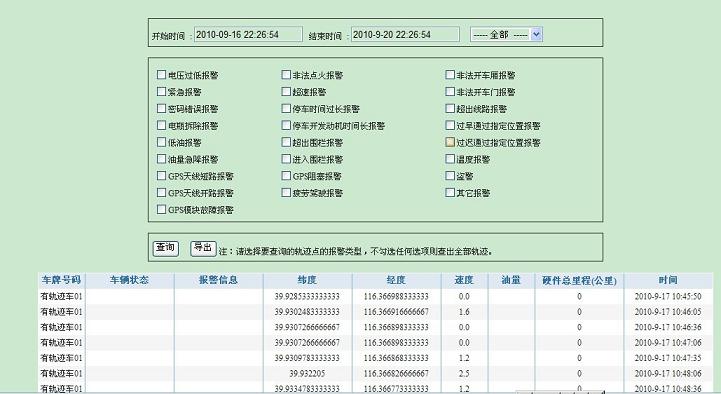Enable the 超出围栏报警 checkbox
Viewport: 721px width, 394px height.
[x=286, y=142]
